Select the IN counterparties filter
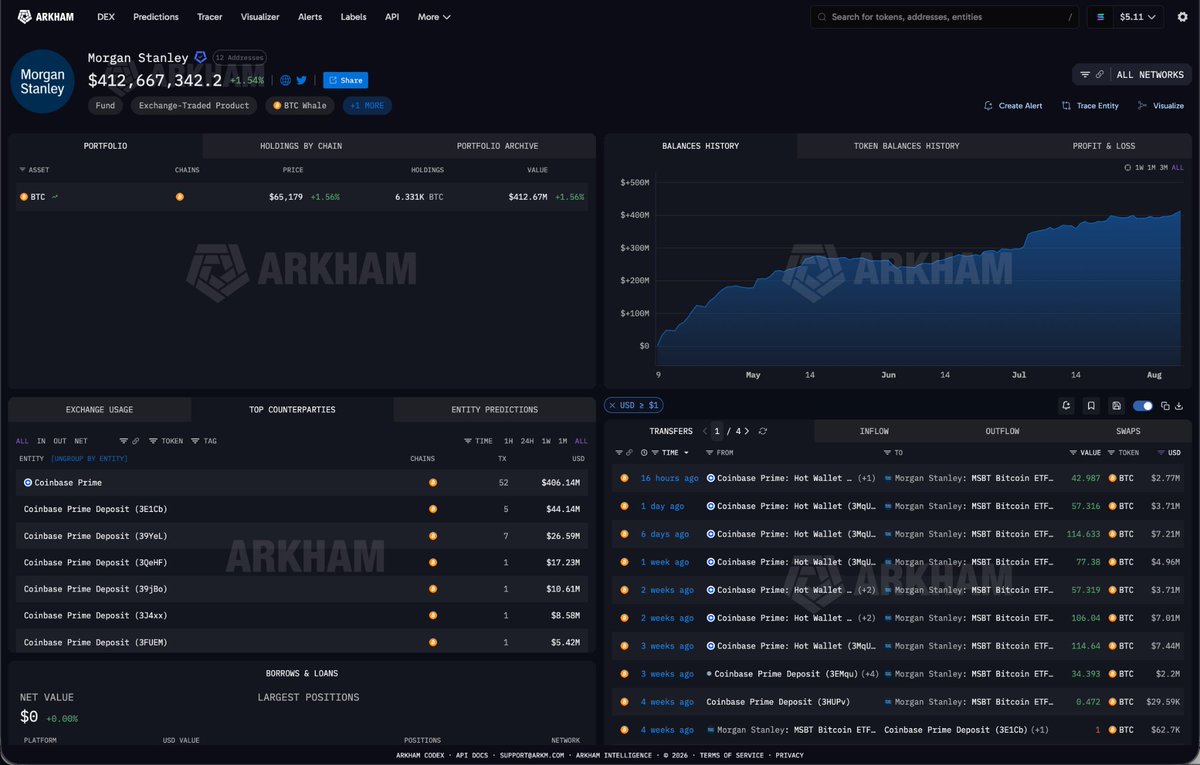 click(x=41, y=441)
